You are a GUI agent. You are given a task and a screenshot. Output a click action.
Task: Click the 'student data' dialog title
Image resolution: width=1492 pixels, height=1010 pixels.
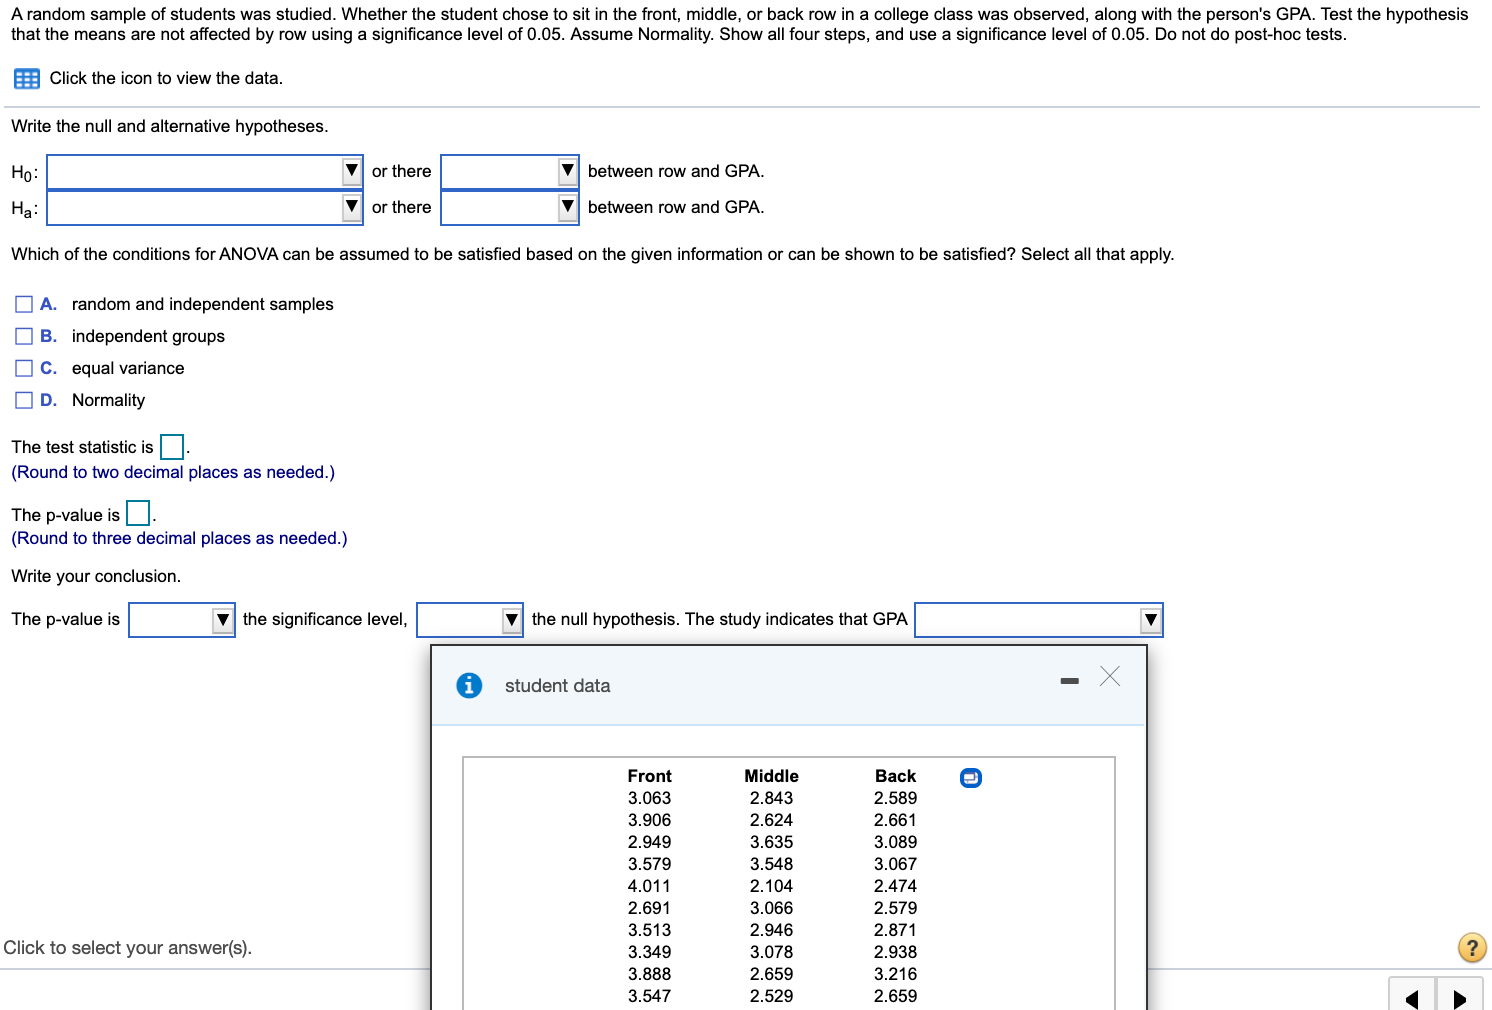pos(557,686)
